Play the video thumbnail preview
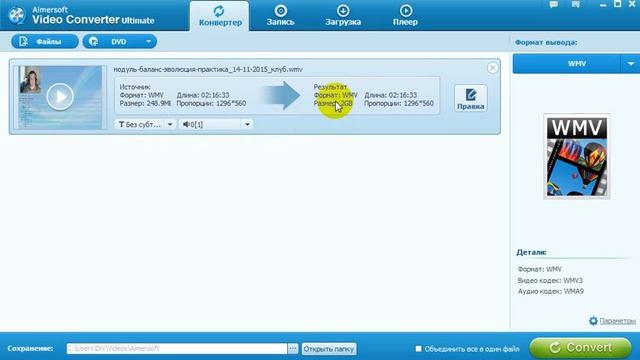Image resolution: width=640 pixels, height=360 pixels. pyautogui.click(x=60, y=97)
